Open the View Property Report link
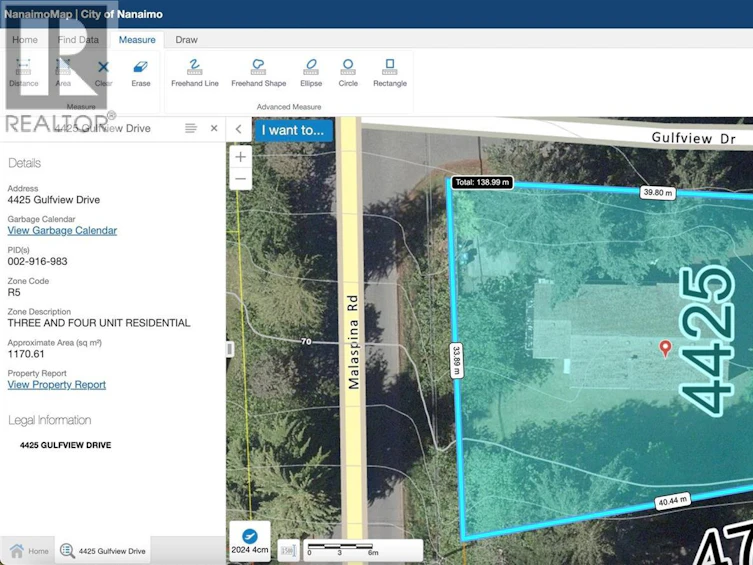The width and height of the screenshot is (753, 565). [57, 385]
